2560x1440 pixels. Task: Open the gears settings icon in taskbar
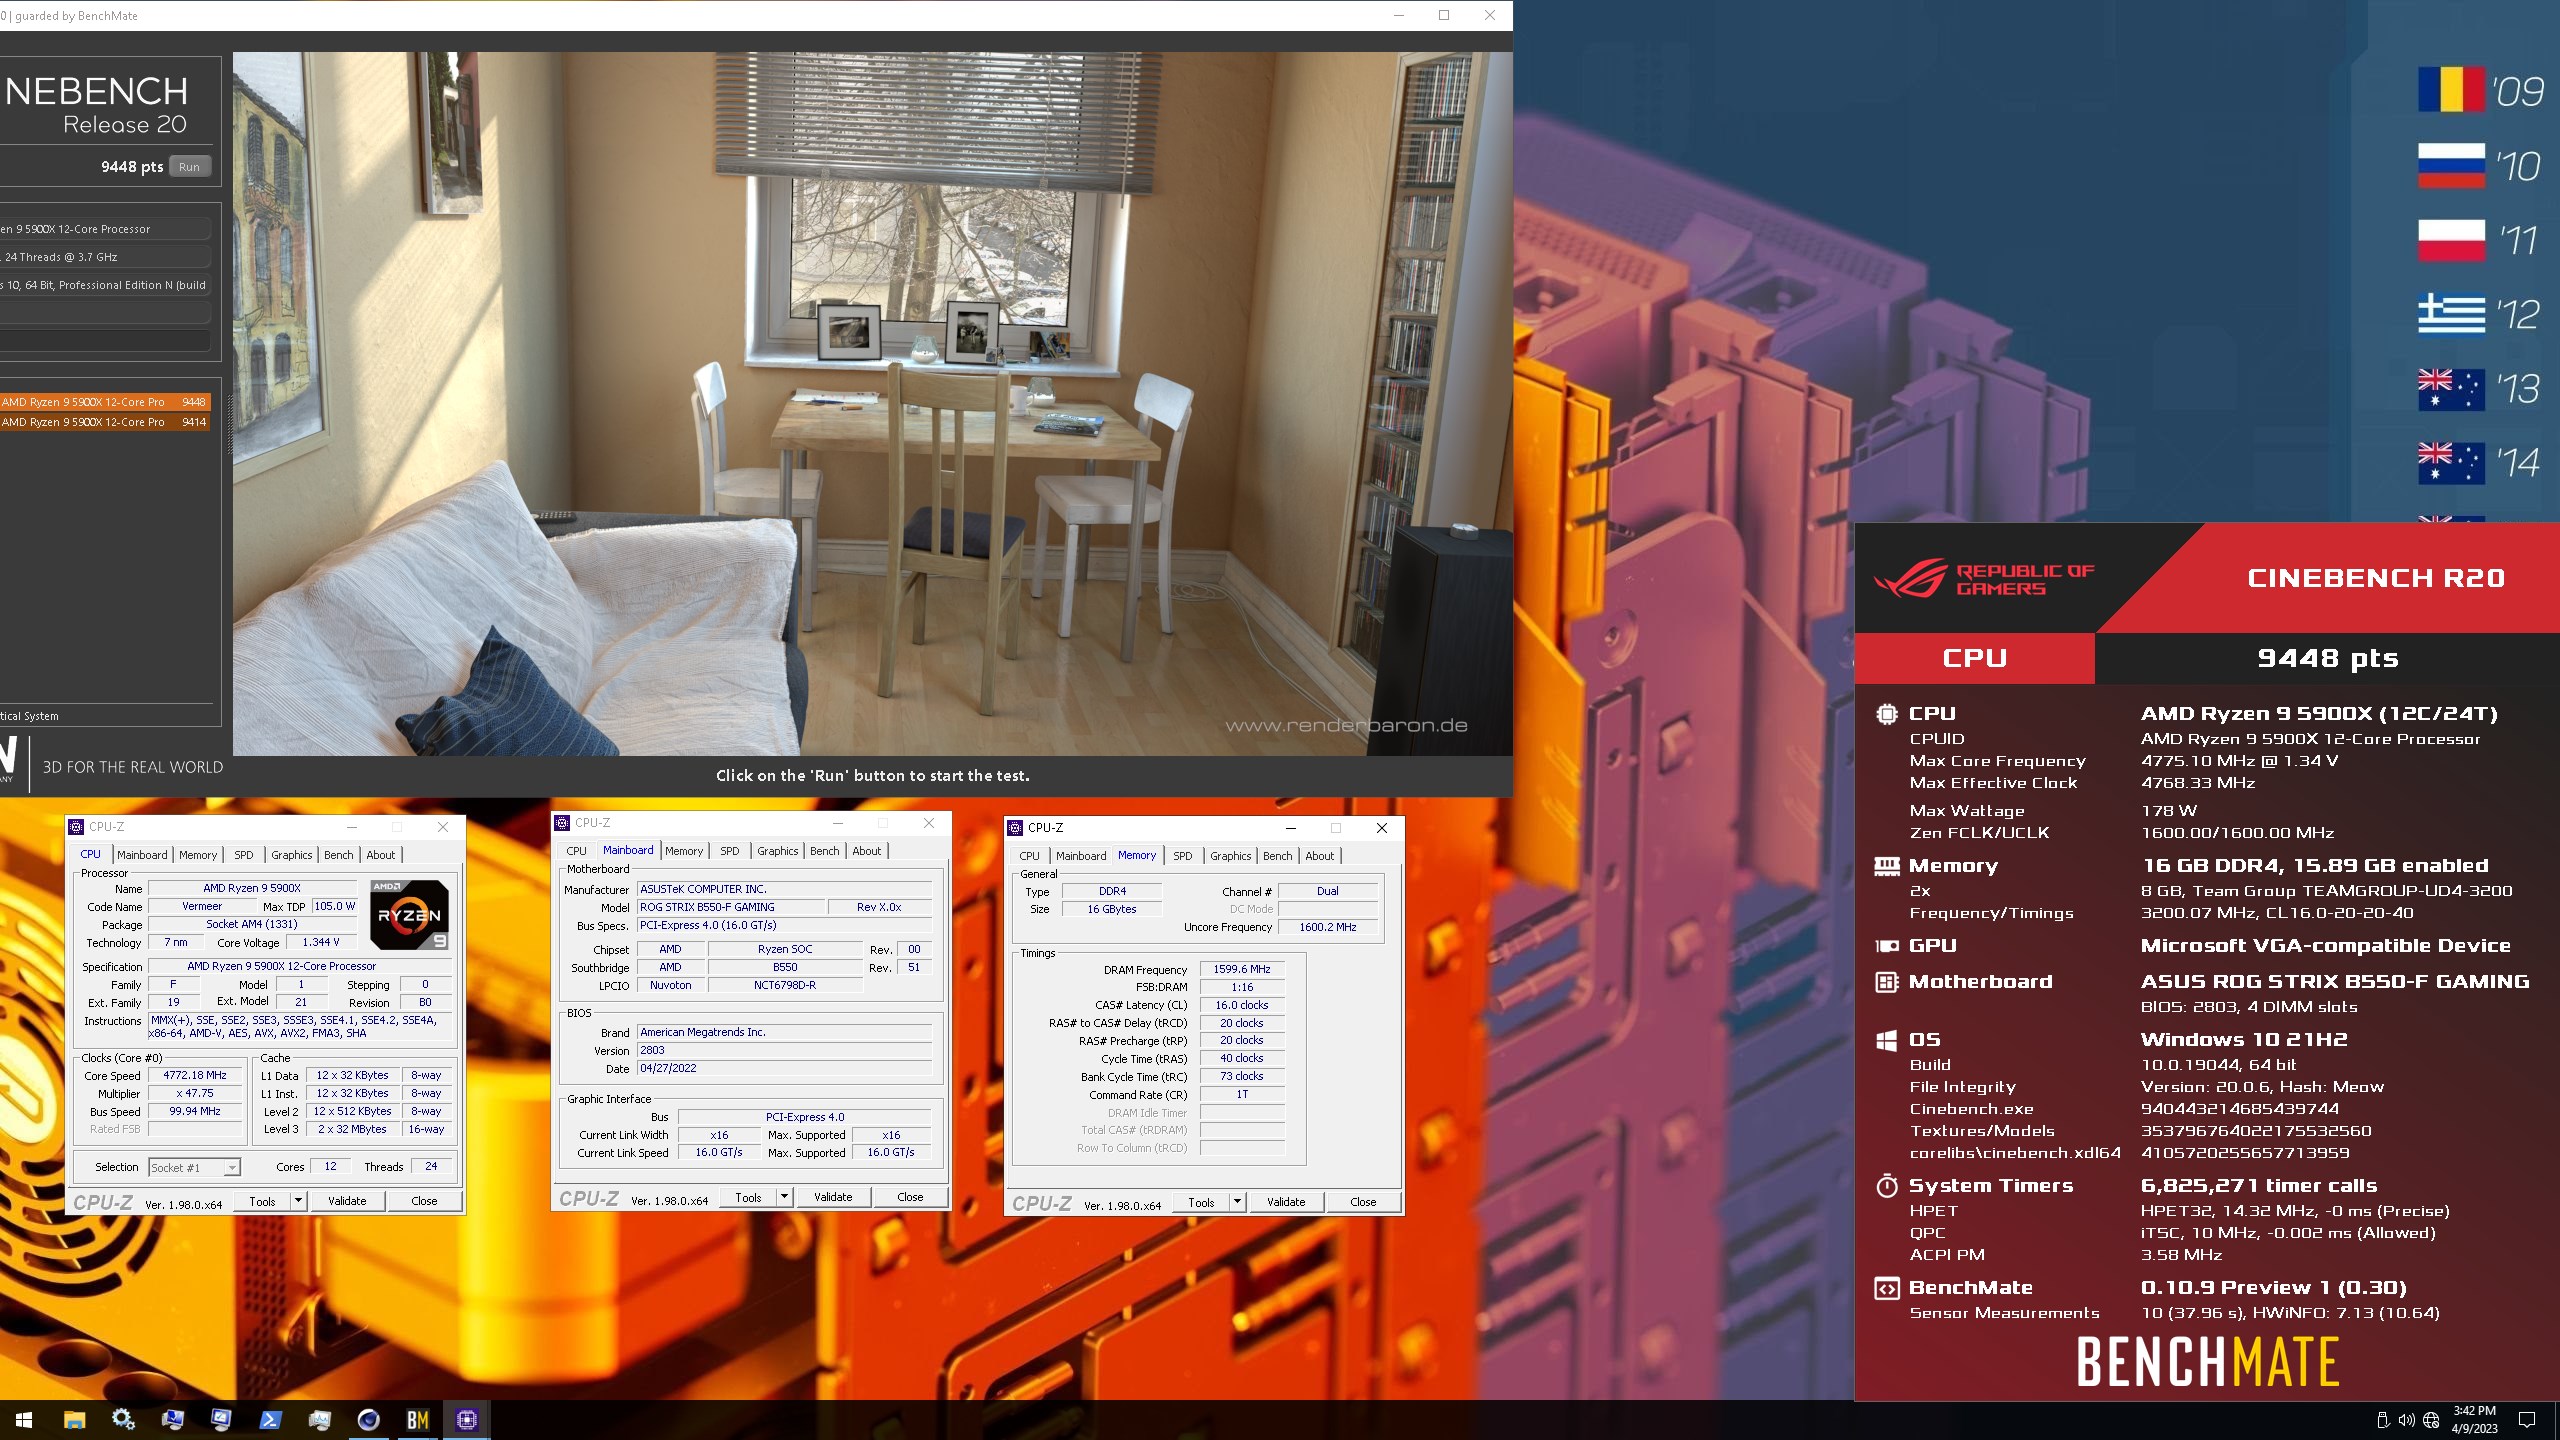123,1420
